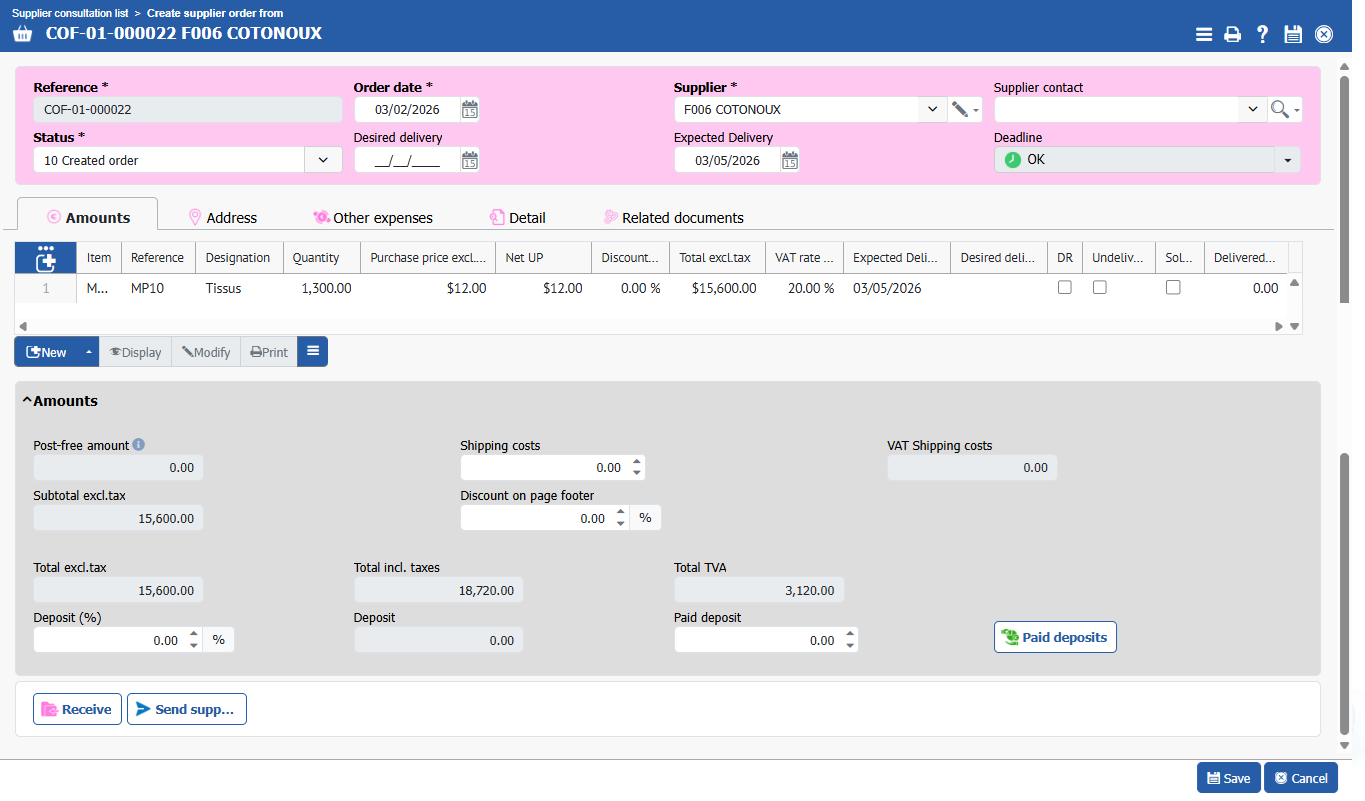The height and width of the screenshot is (801, 1365).
Task: Enable the Undelivered checkbox on row 1
Action: (x=1100, y=288)
